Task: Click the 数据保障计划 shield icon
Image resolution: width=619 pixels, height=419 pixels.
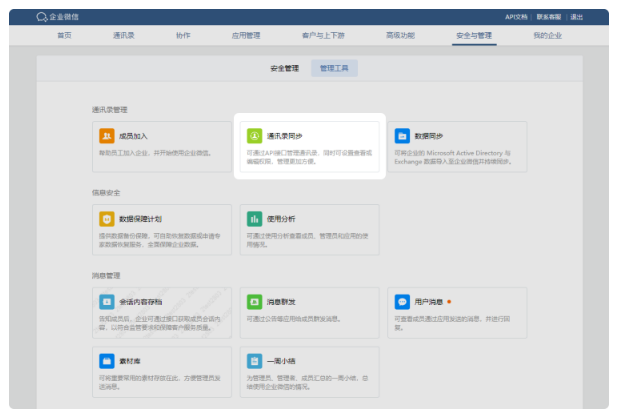Action: (106, 218)
